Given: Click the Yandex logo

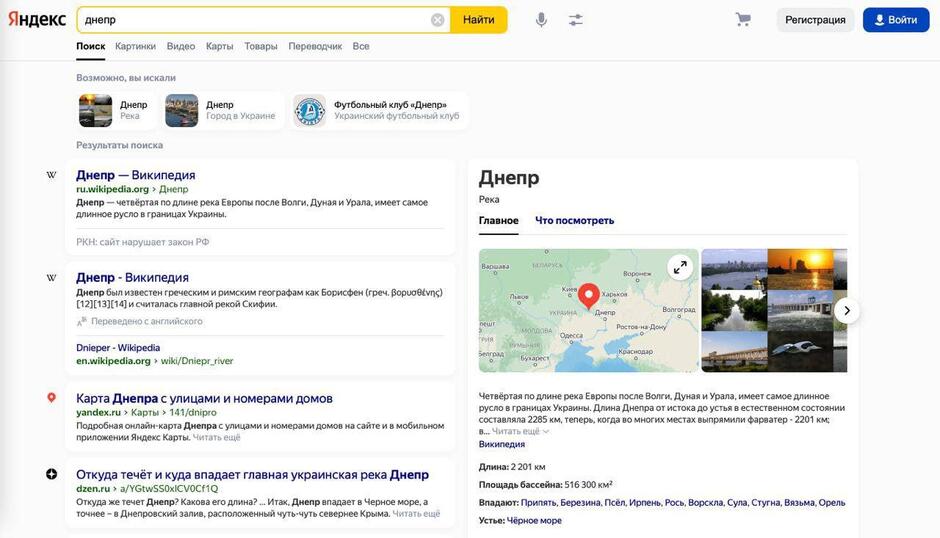Looking at the screenshot, I should click(x=37, y=19).
